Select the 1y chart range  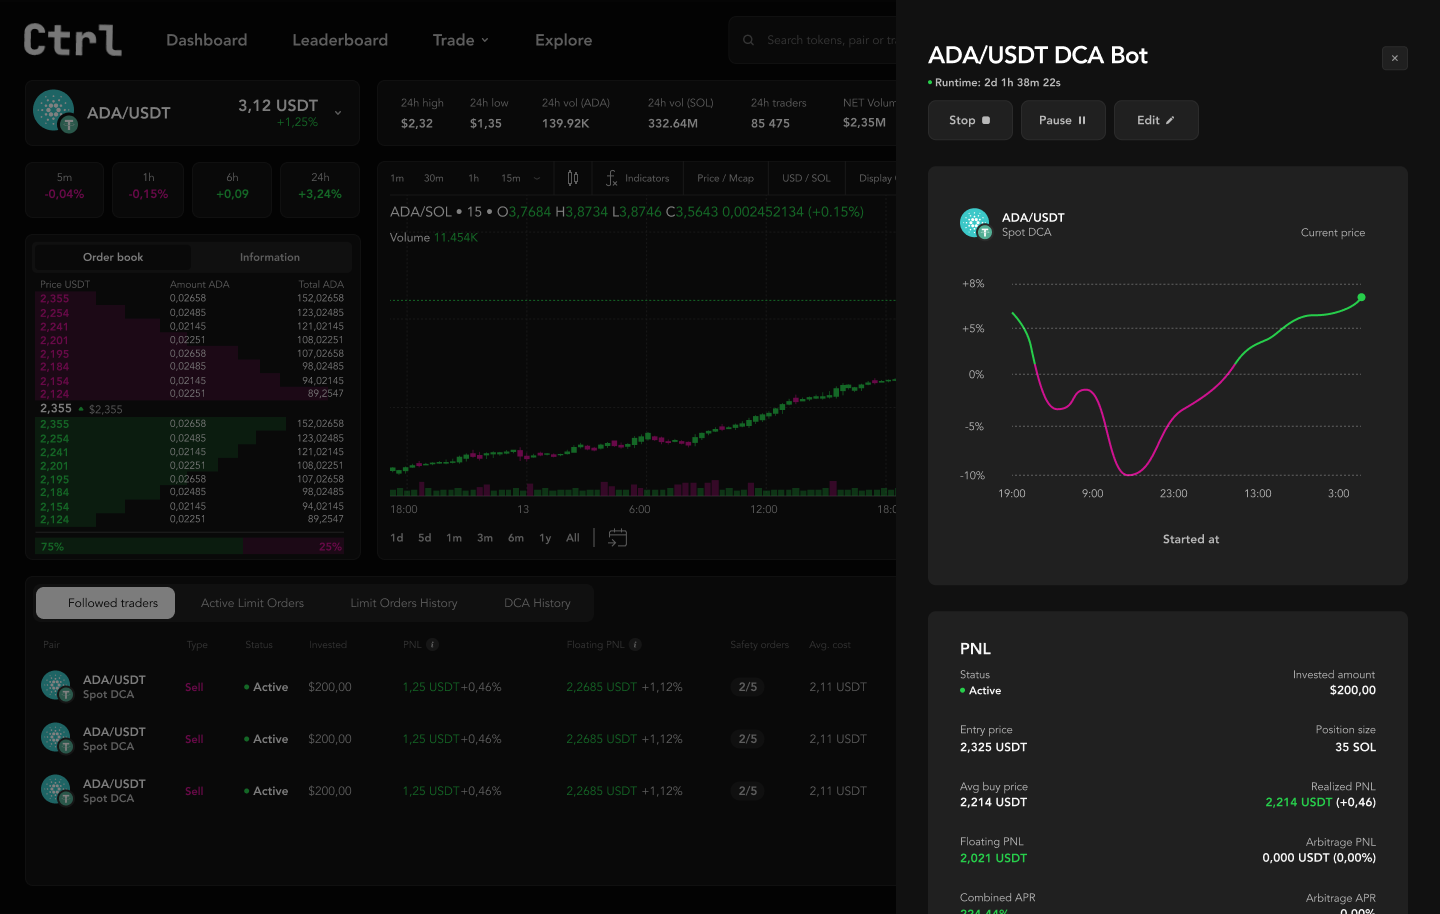click(x=545, y=538)
